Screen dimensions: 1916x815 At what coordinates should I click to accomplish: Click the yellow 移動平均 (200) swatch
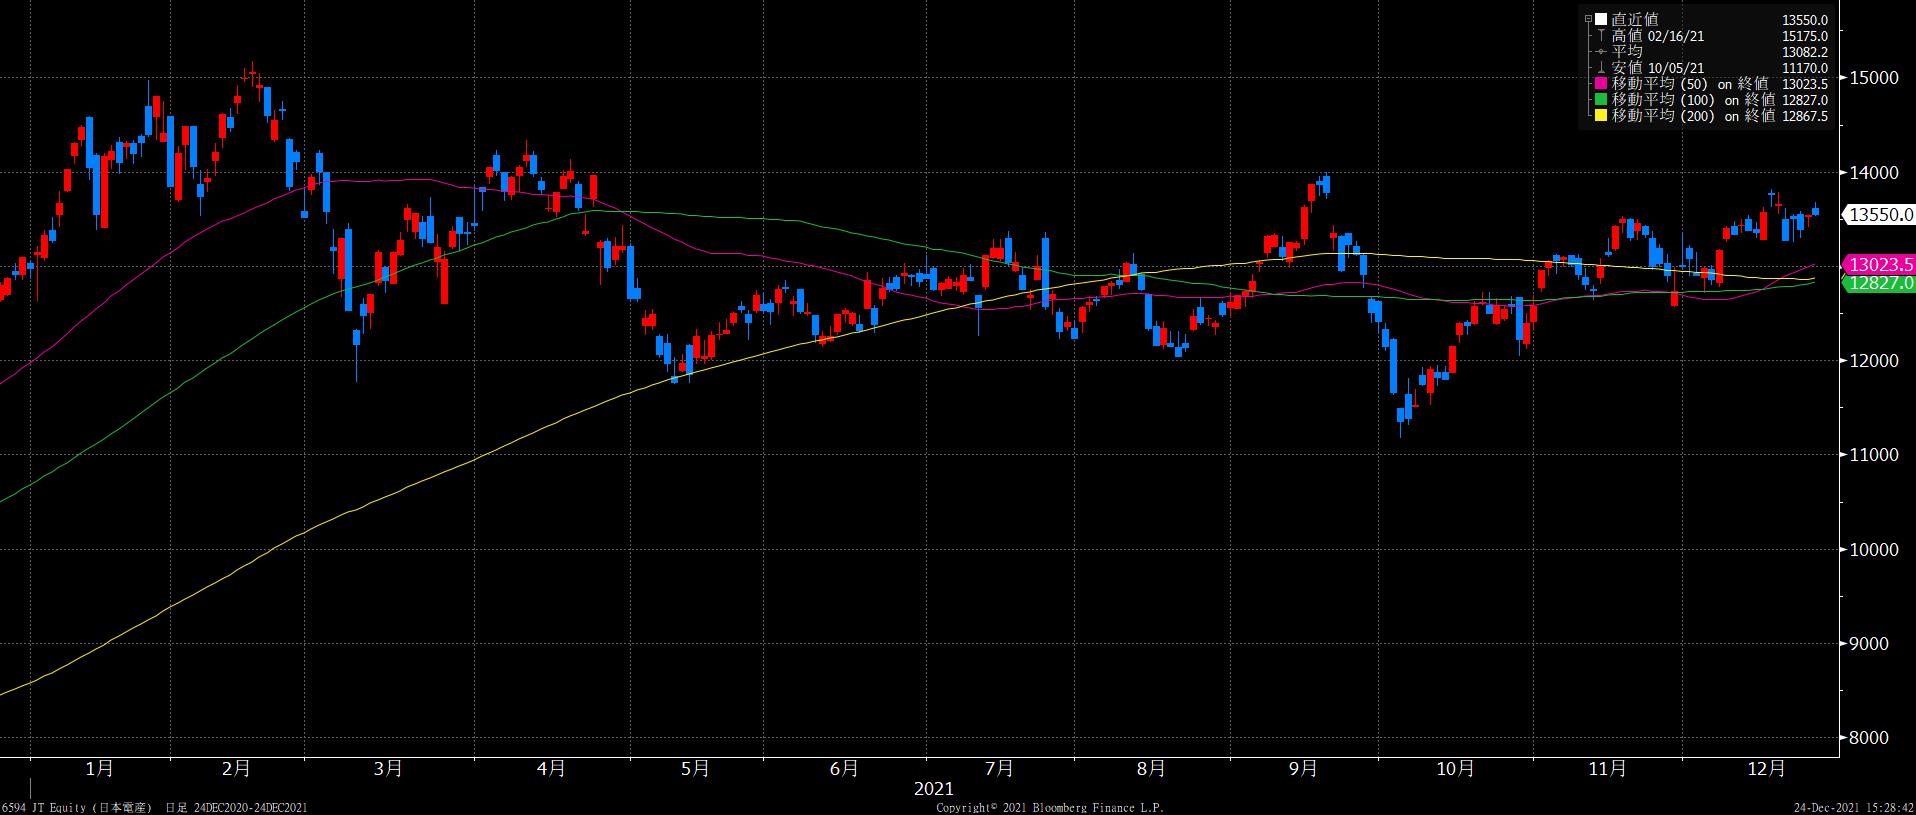click(x=1601, y=116)
